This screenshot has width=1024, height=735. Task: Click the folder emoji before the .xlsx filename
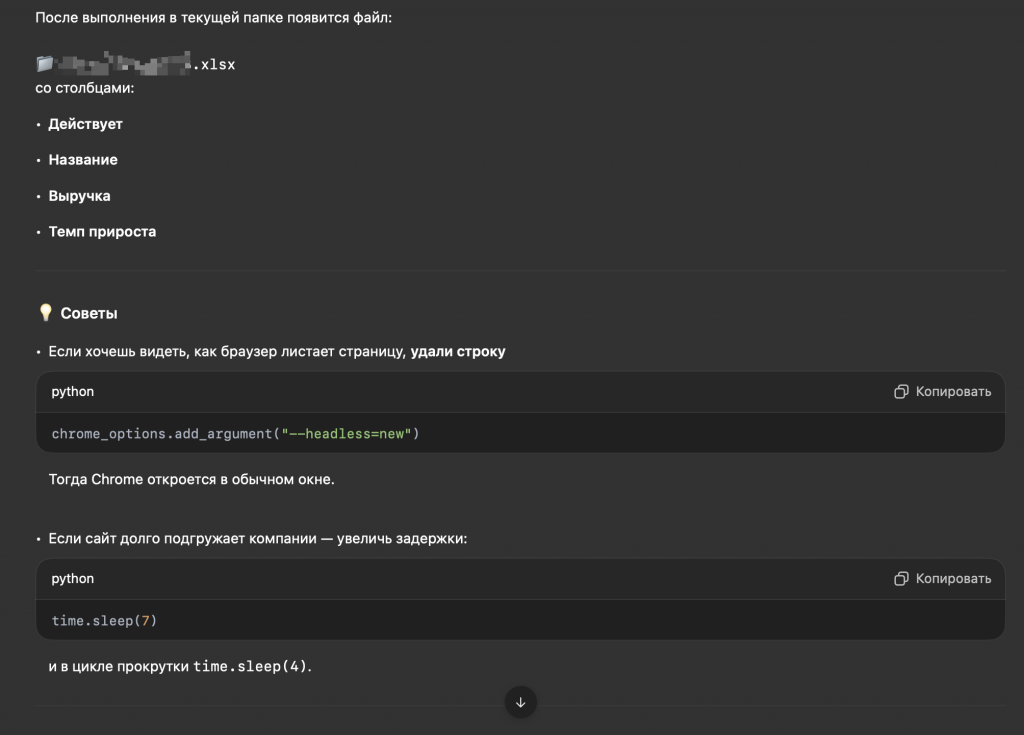tap(44, 64)
